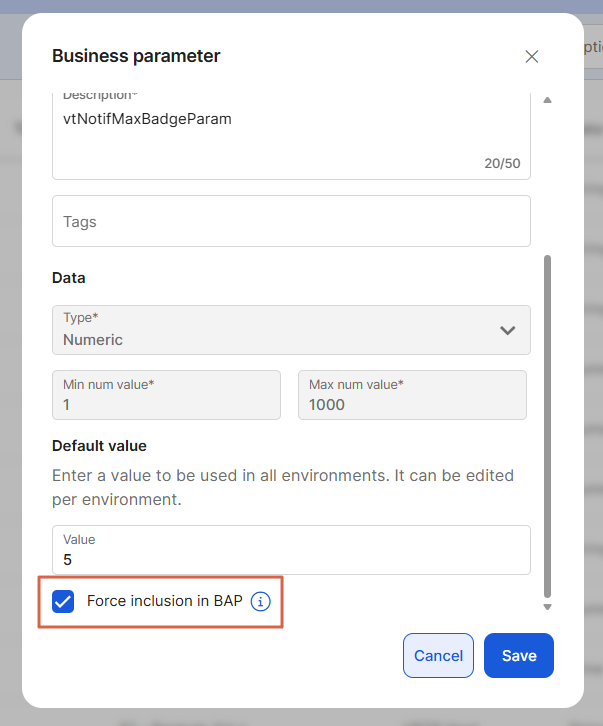Click the 'Default value' section heading

[x=99, y=446]
